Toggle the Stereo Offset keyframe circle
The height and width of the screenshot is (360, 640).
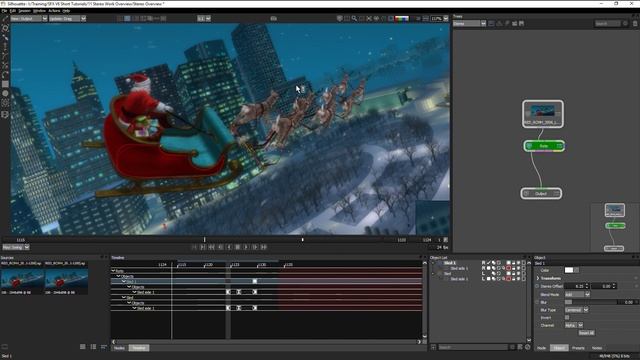point(537,286)
